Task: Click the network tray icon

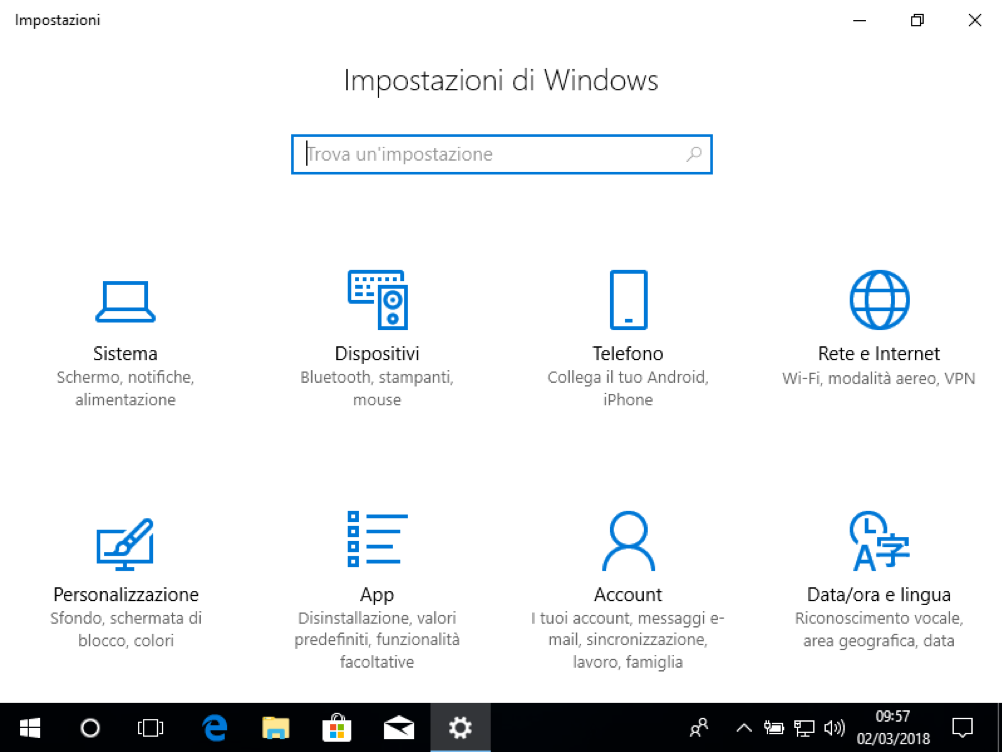Action: click(x=804, y=728)
